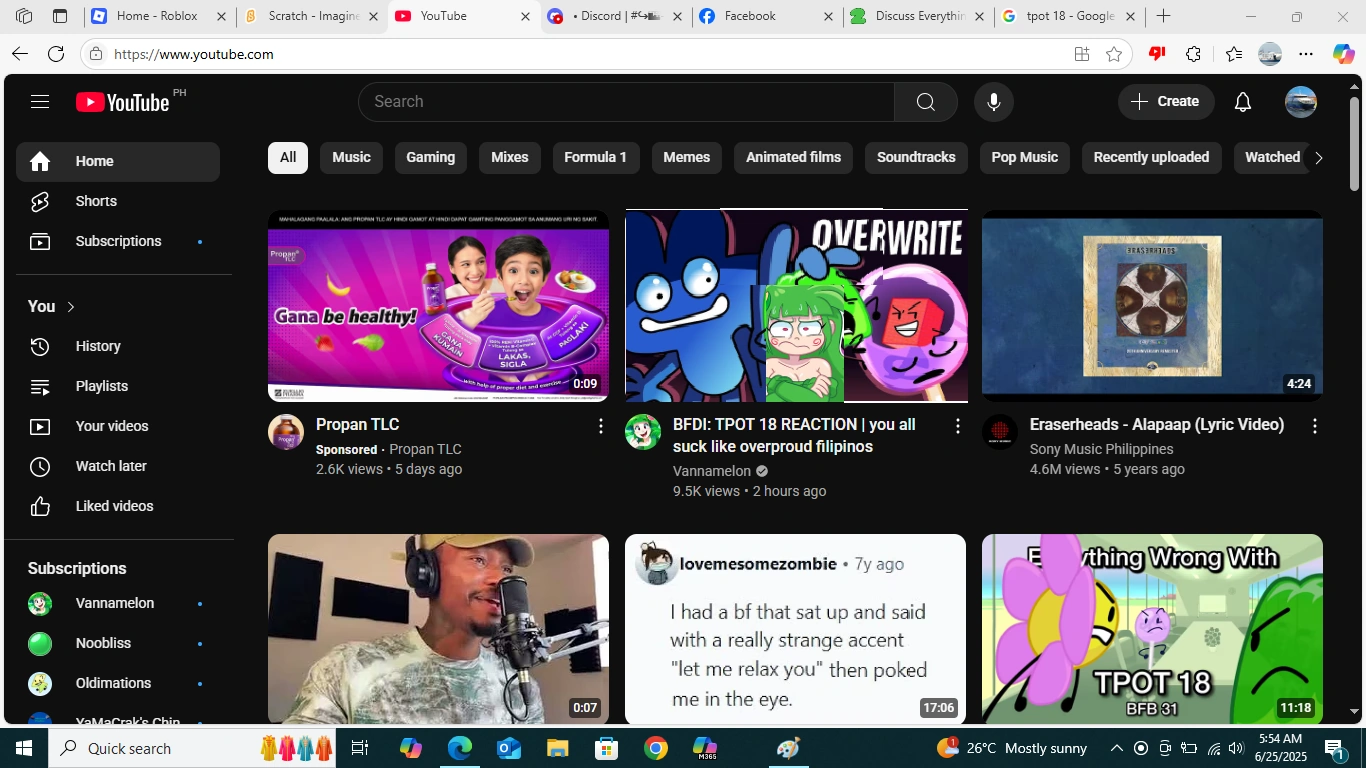
Task: Open the Vannamelon channel from subscriptions
Action: point(114,603)
